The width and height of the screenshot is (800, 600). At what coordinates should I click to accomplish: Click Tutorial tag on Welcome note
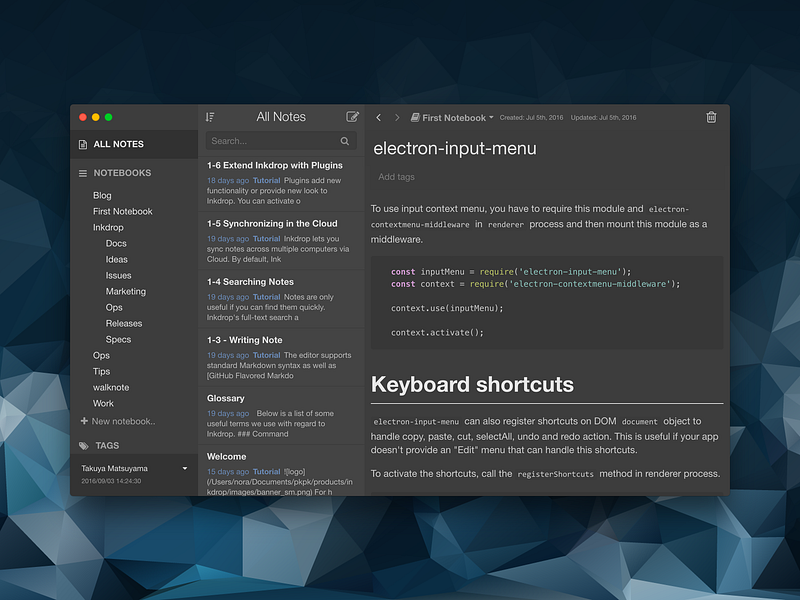(x=266, y=472)
